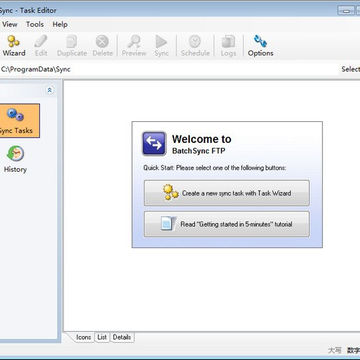This screenshot has width=360, height=360.
Task: Open the View menu
Action: 10,24
